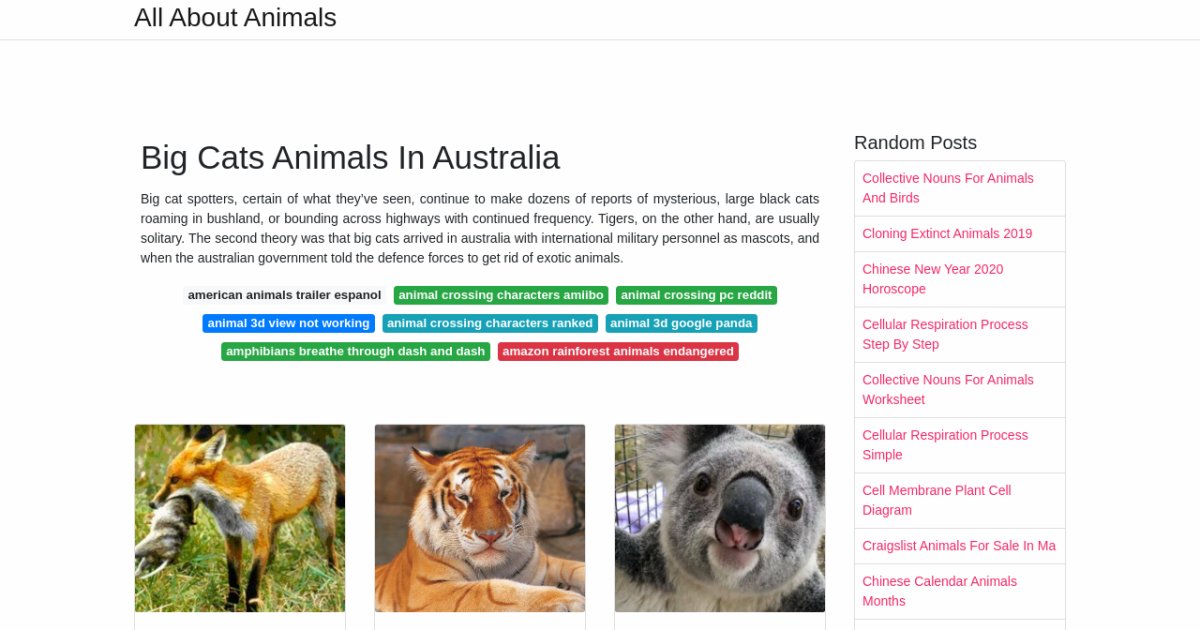The width and height of the screenshot is (1200, 630).
Task: Open the fox photo thumbnail
Action: point(240,518)
